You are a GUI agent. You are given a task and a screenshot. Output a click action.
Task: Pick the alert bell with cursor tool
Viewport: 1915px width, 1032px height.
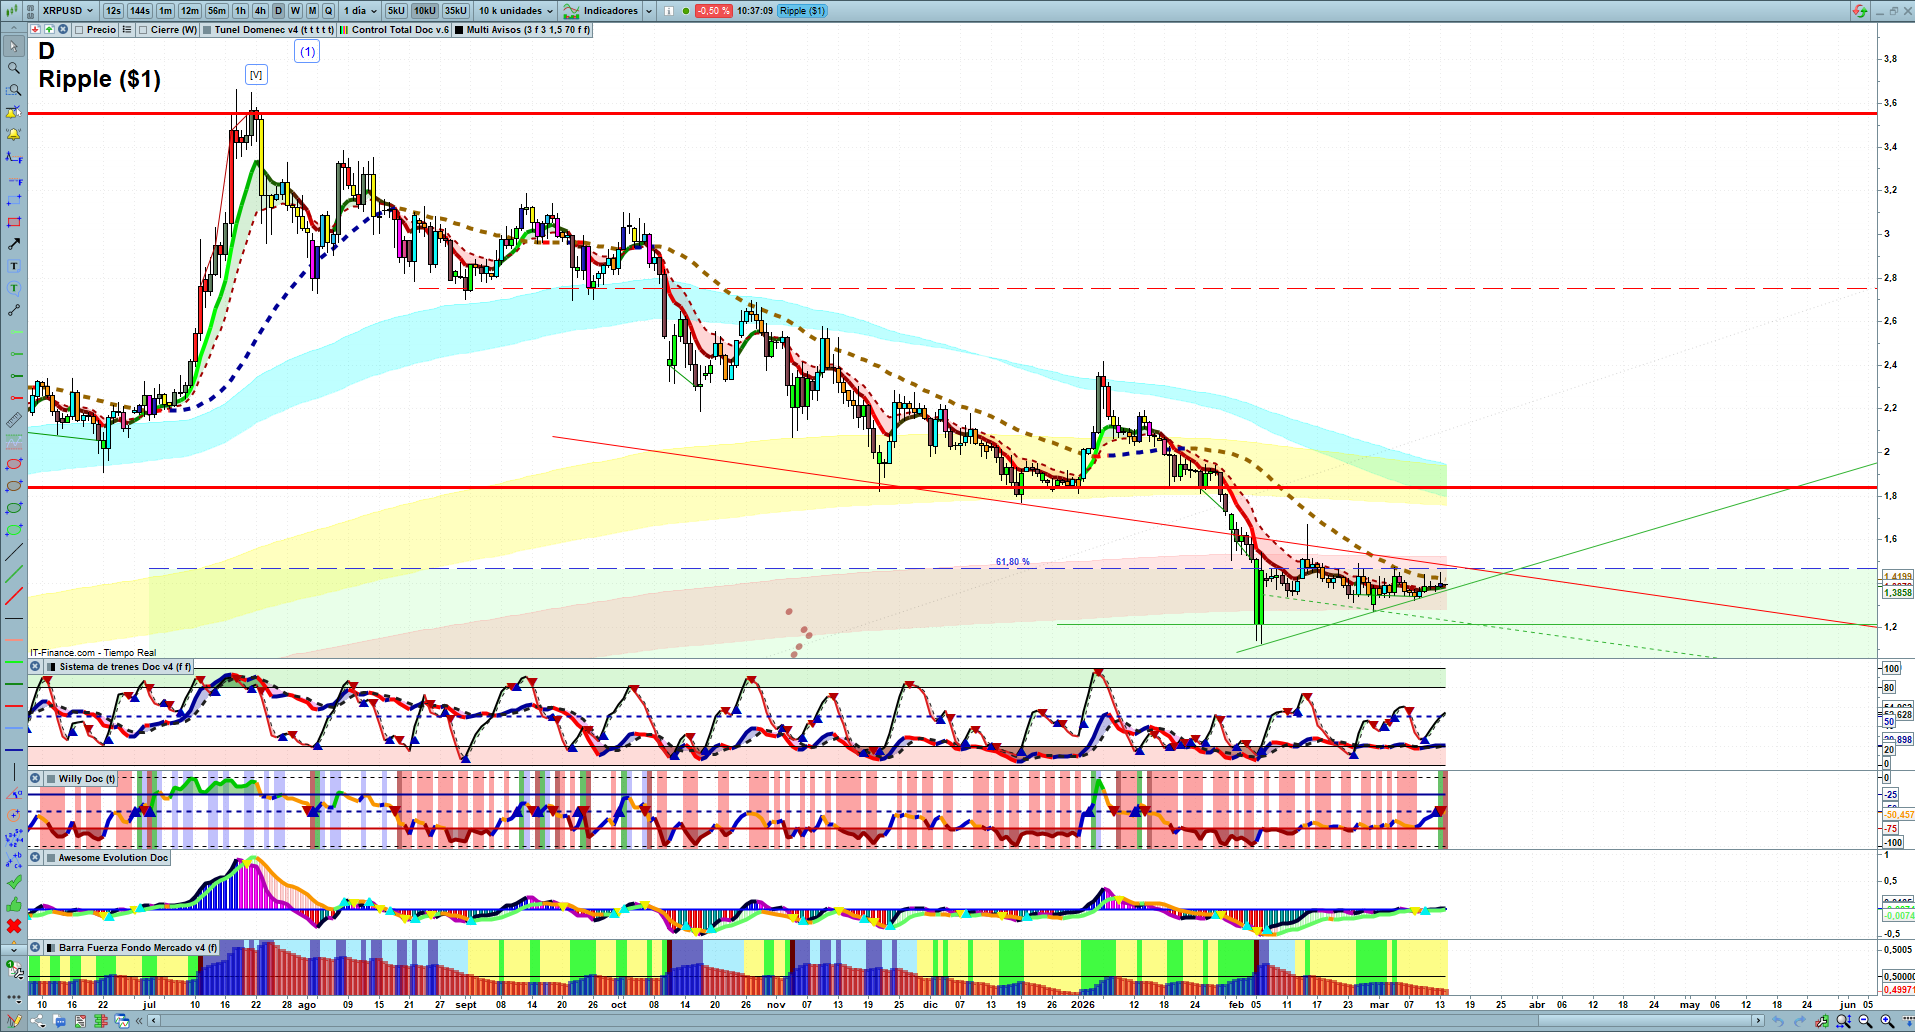click(14, 112)
